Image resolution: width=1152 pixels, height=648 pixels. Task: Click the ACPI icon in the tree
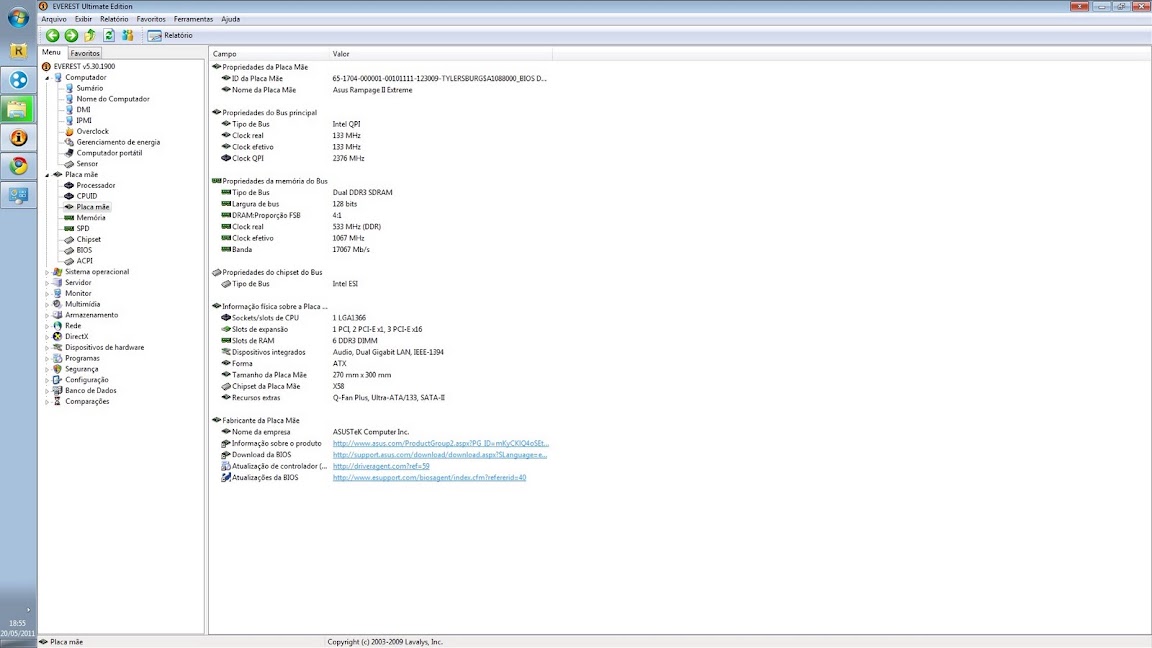pyautogui.click(x=69, y=261)
